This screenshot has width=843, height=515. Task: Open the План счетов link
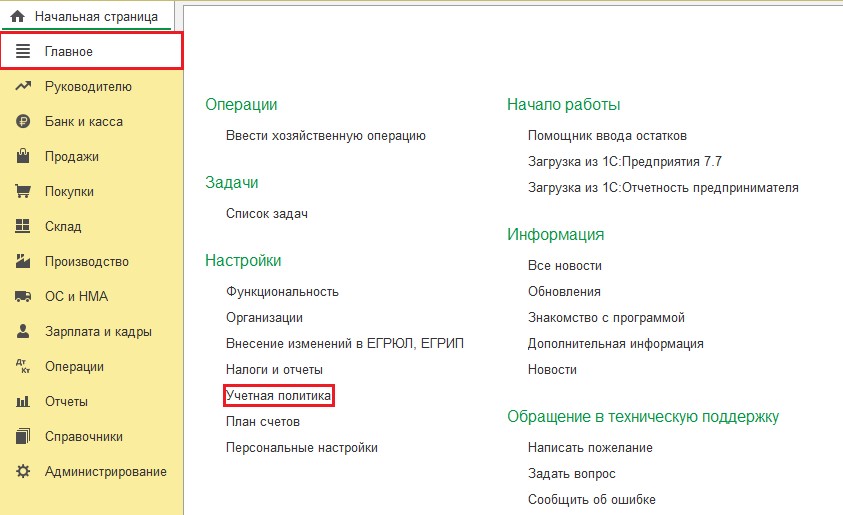(x=263, y=422)
